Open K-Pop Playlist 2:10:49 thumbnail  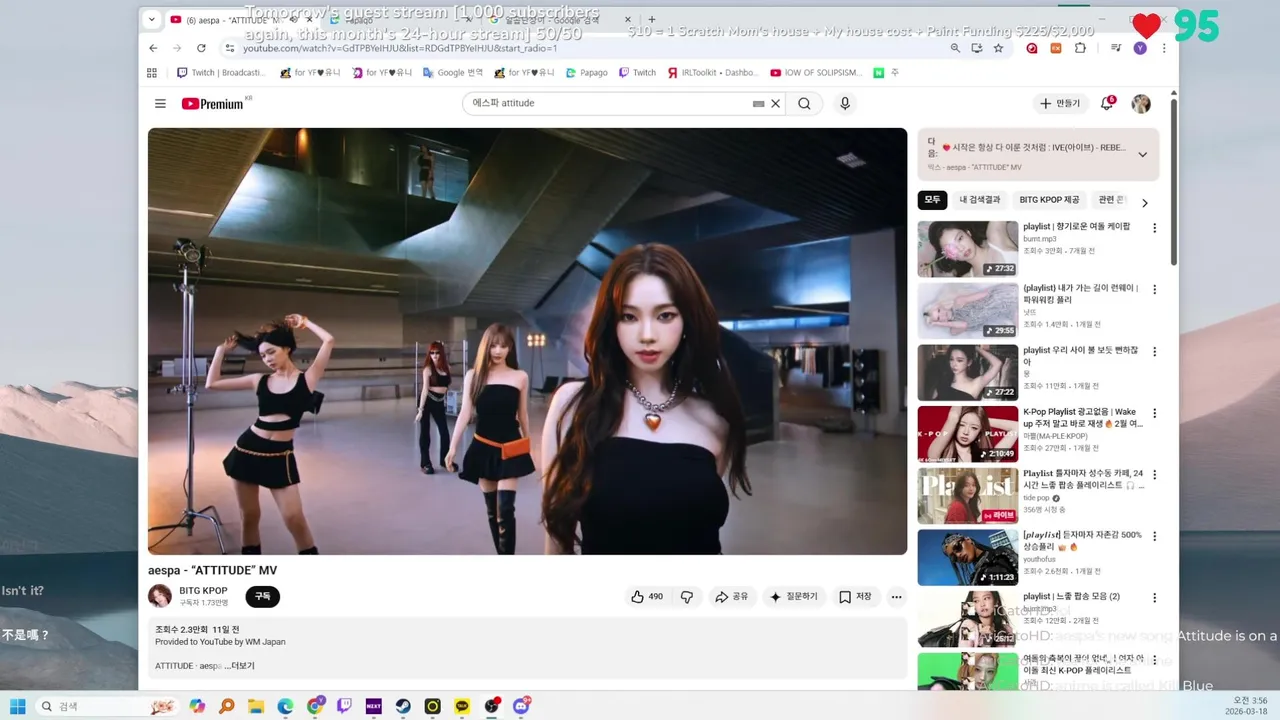tap(968, 434)
